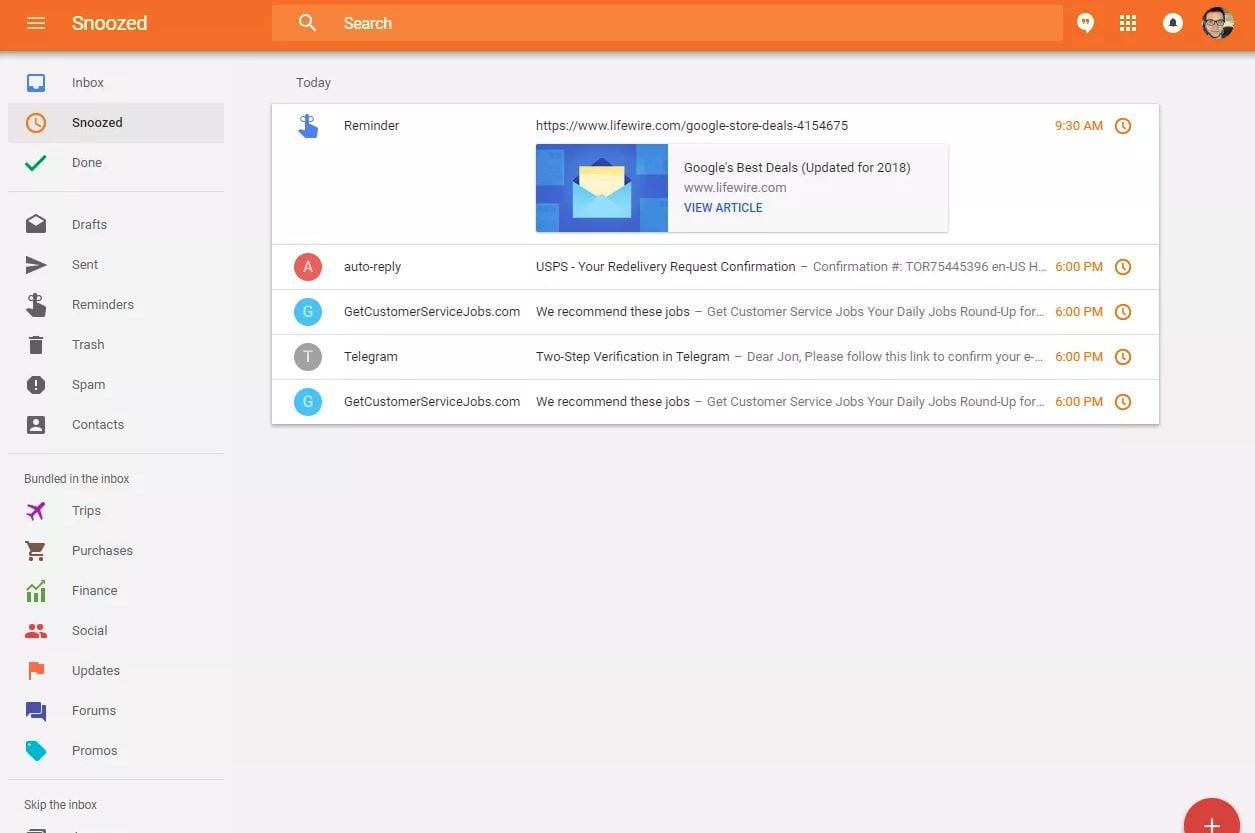
Task: Open the Google apps grid
Action: click(1128, 23)
